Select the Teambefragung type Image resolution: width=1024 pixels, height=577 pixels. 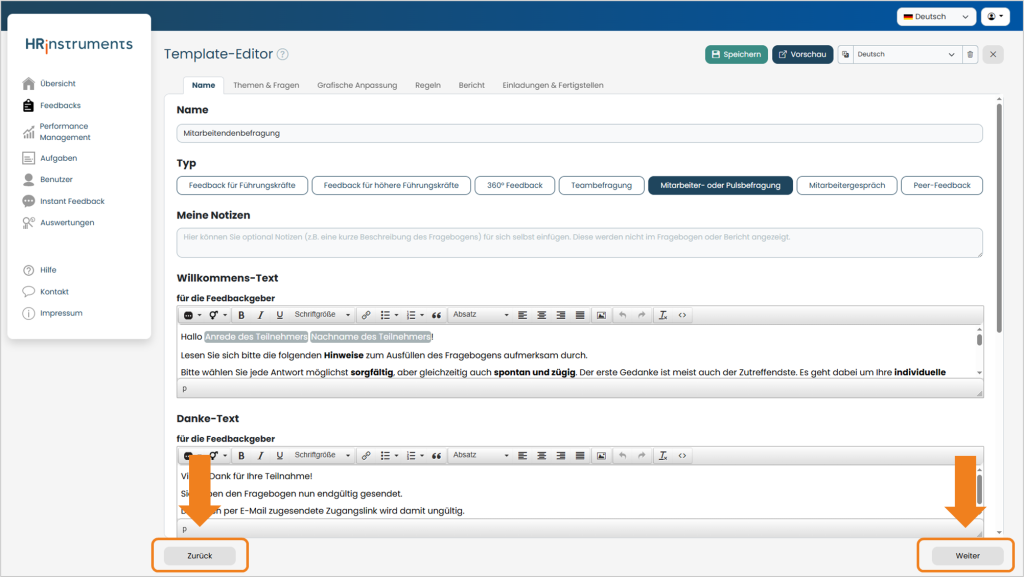(601, 185)
